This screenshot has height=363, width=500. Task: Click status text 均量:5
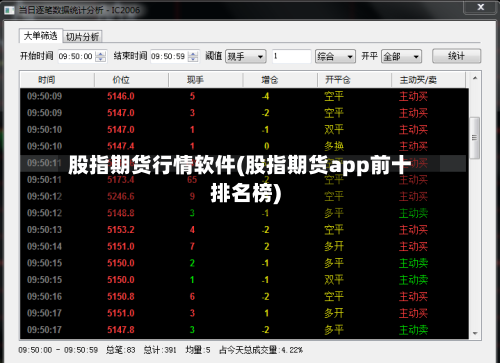point(198,350)
